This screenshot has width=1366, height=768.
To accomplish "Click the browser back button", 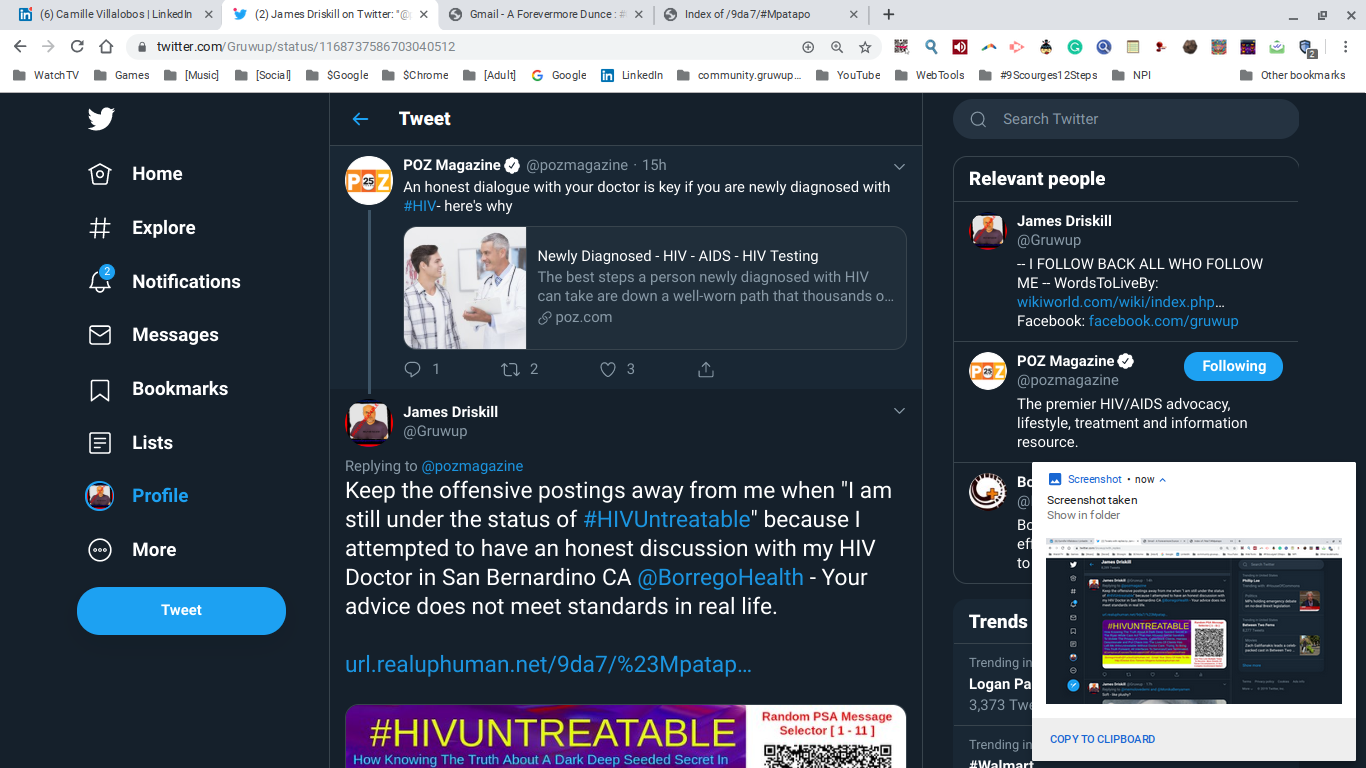I will pos(20,47).
